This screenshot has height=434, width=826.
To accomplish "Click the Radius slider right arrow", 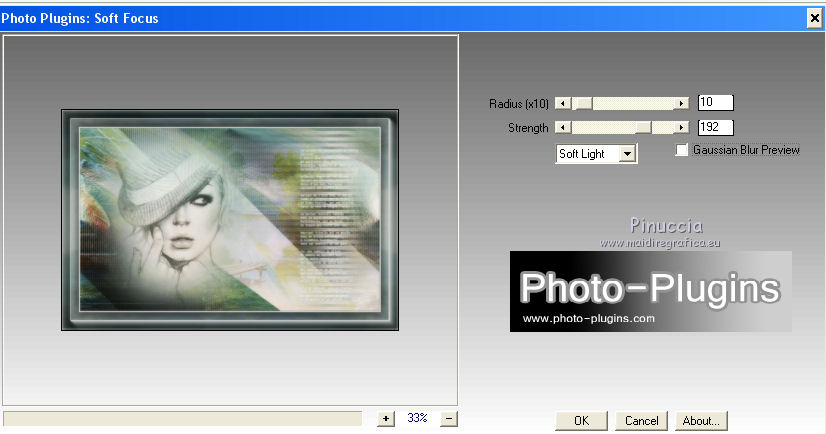I will click(682, 103).
